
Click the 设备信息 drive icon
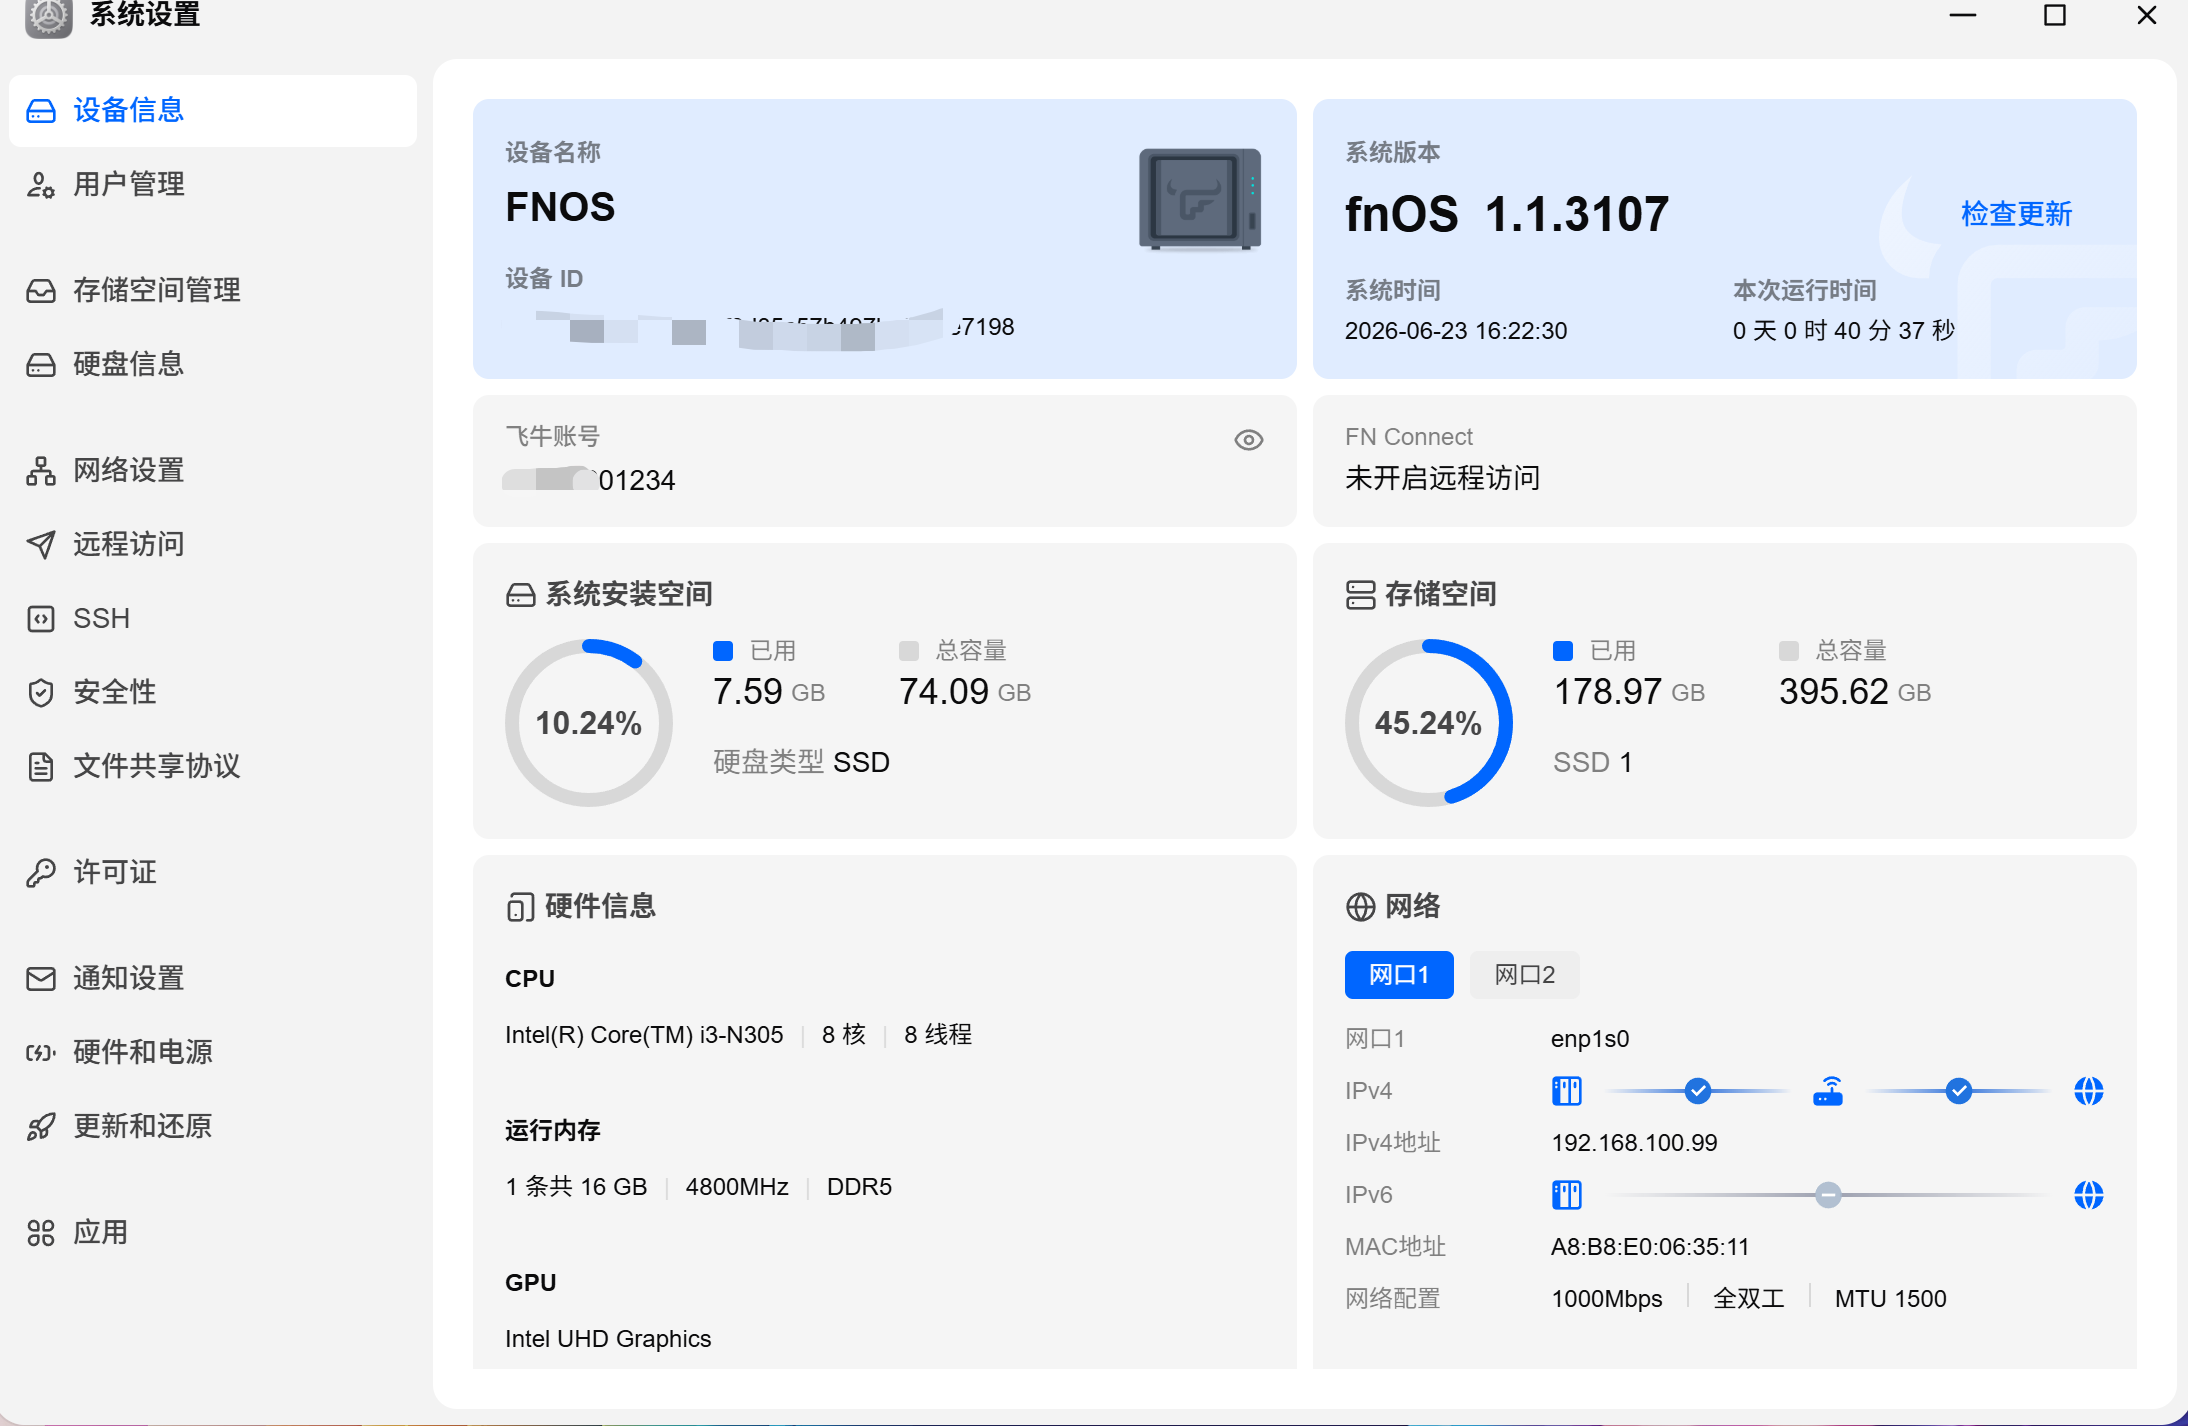[x=41, y=110]
